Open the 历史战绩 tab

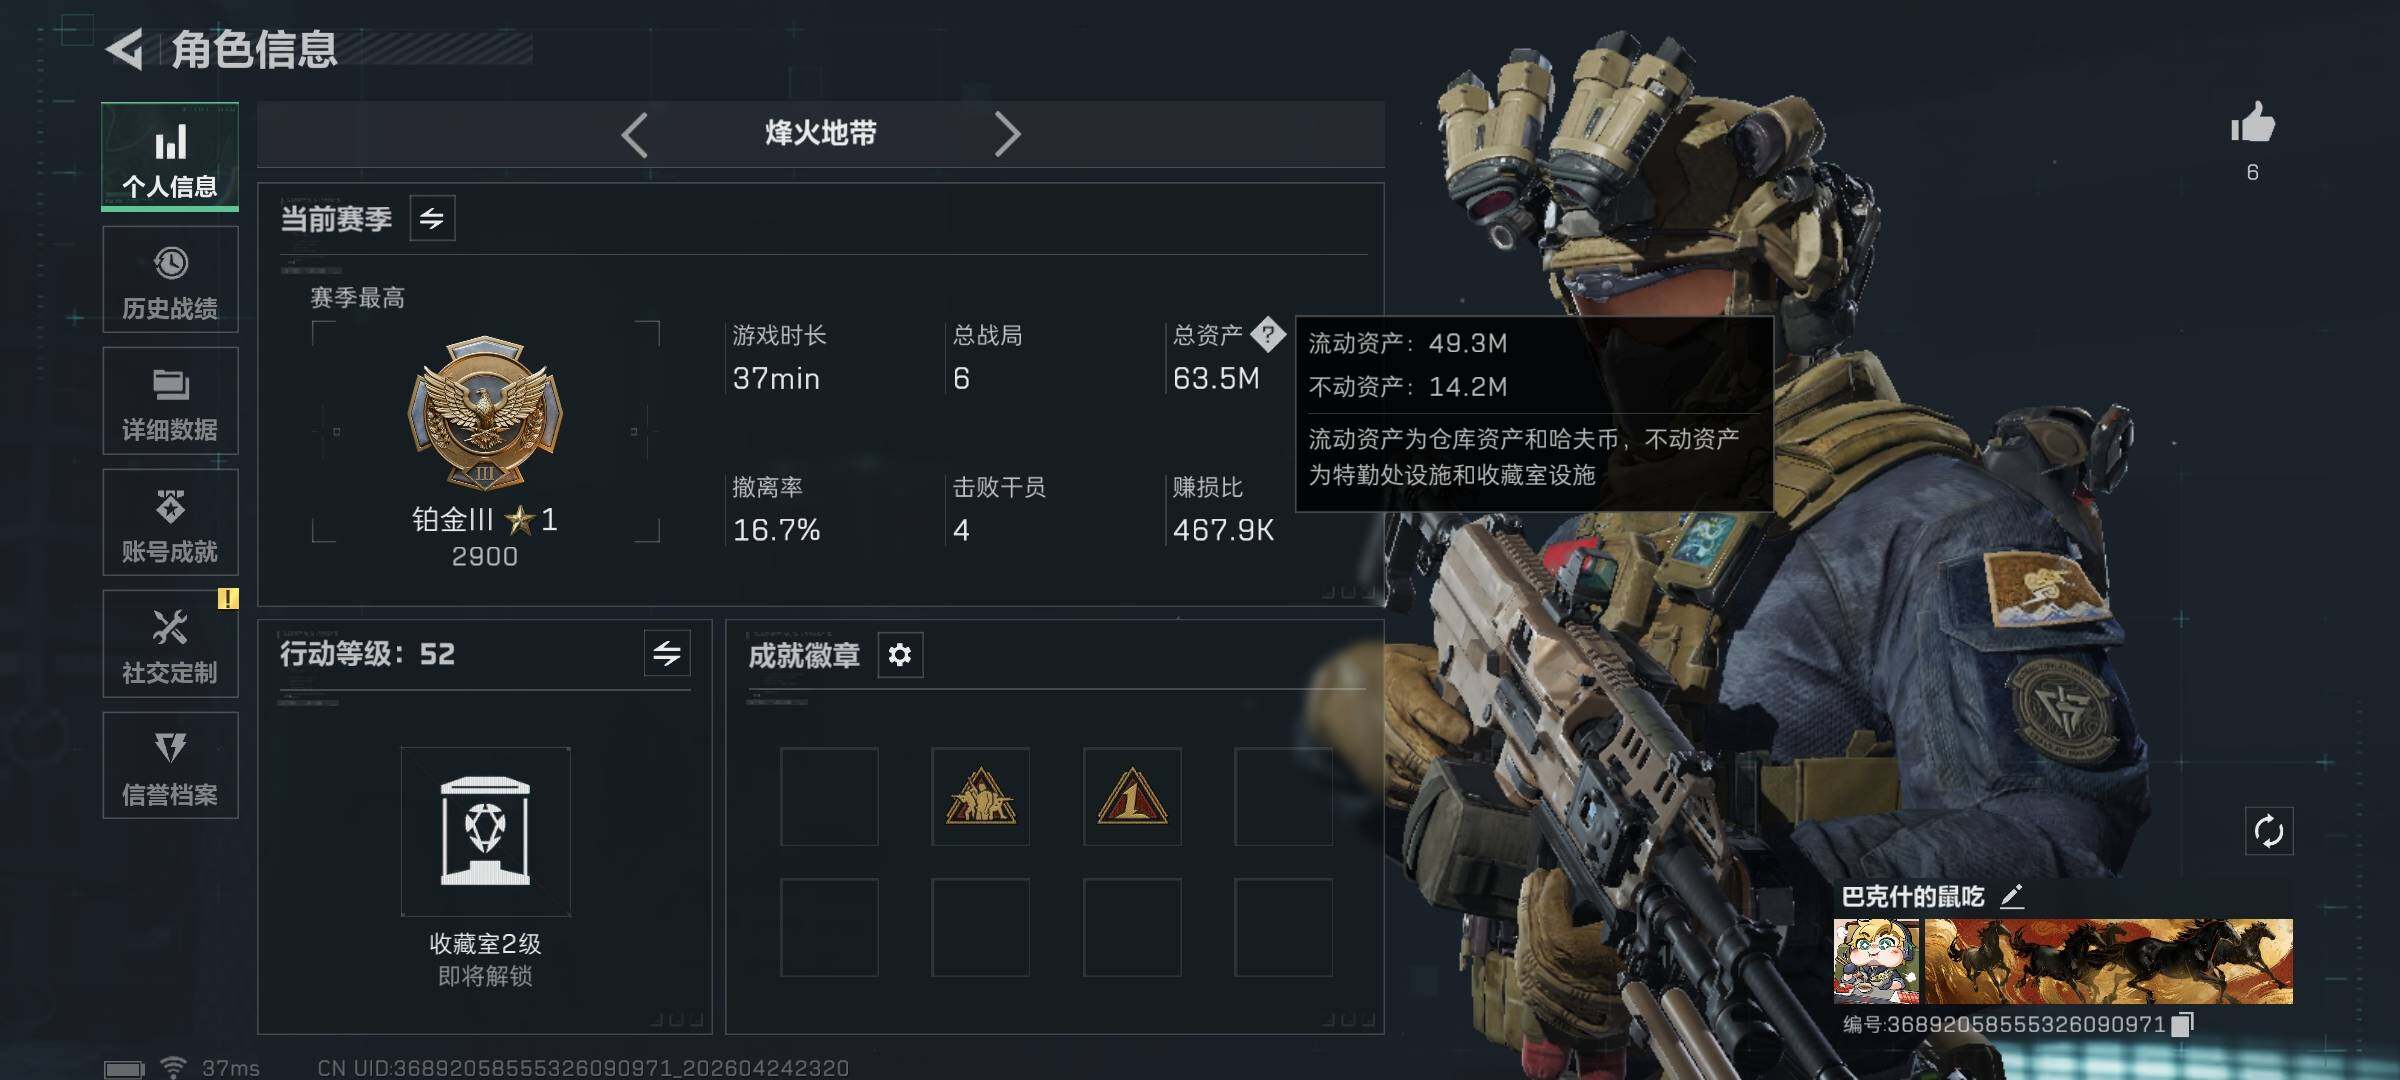click(170, 279)
